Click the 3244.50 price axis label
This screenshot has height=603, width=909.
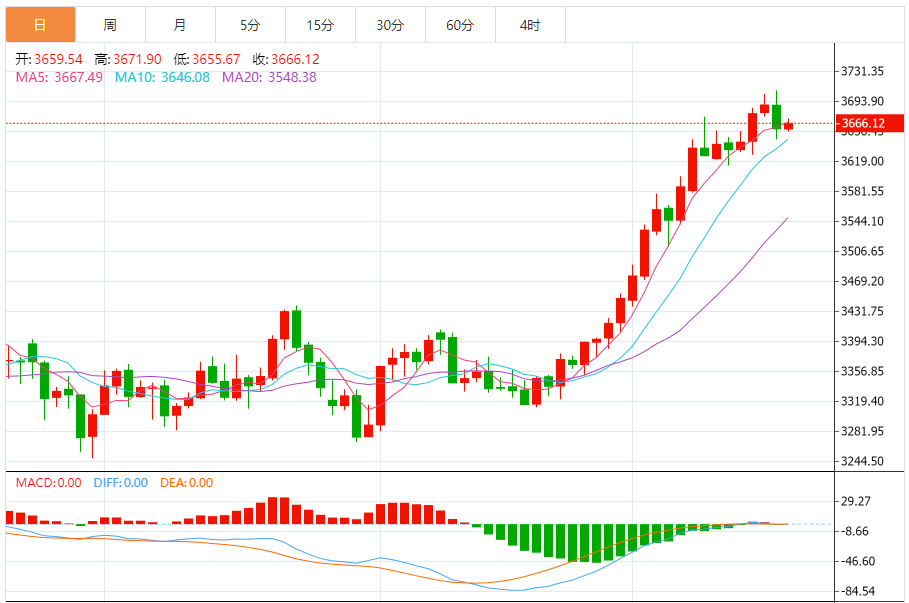click(863, 461)
